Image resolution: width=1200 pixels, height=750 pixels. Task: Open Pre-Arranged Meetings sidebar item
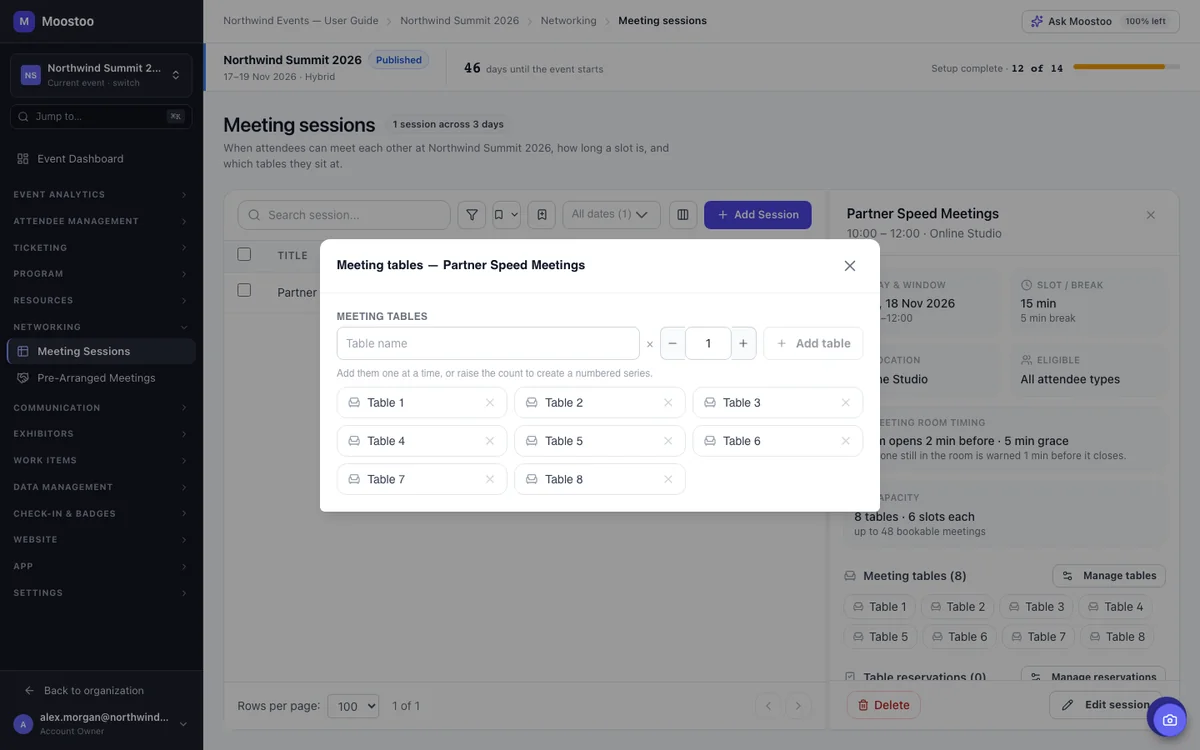101,378
